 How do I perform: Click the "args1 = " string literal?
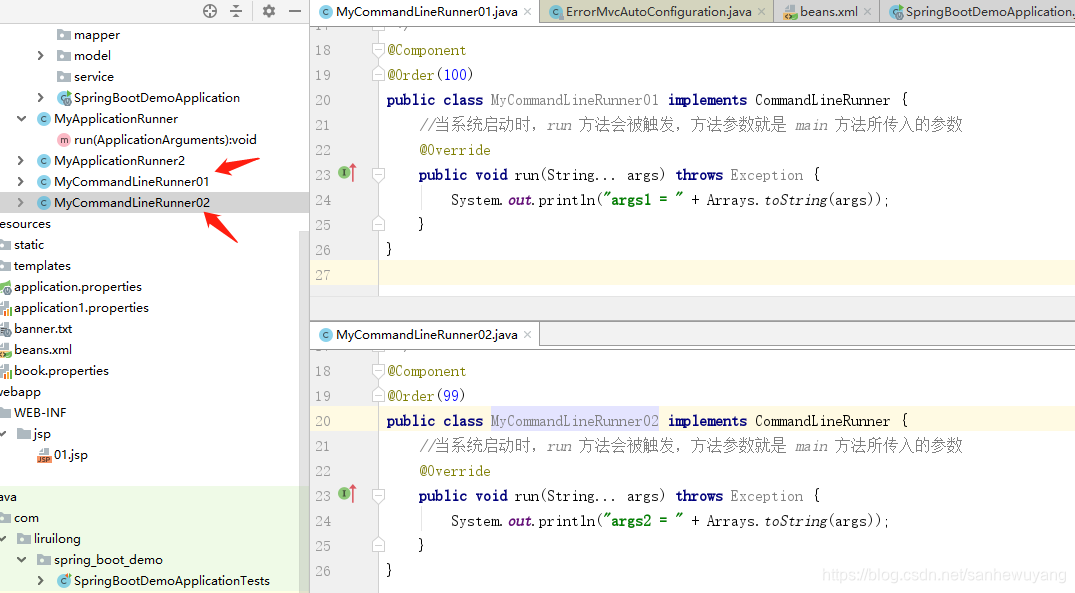pyautogui.click(x=643, y=199)
